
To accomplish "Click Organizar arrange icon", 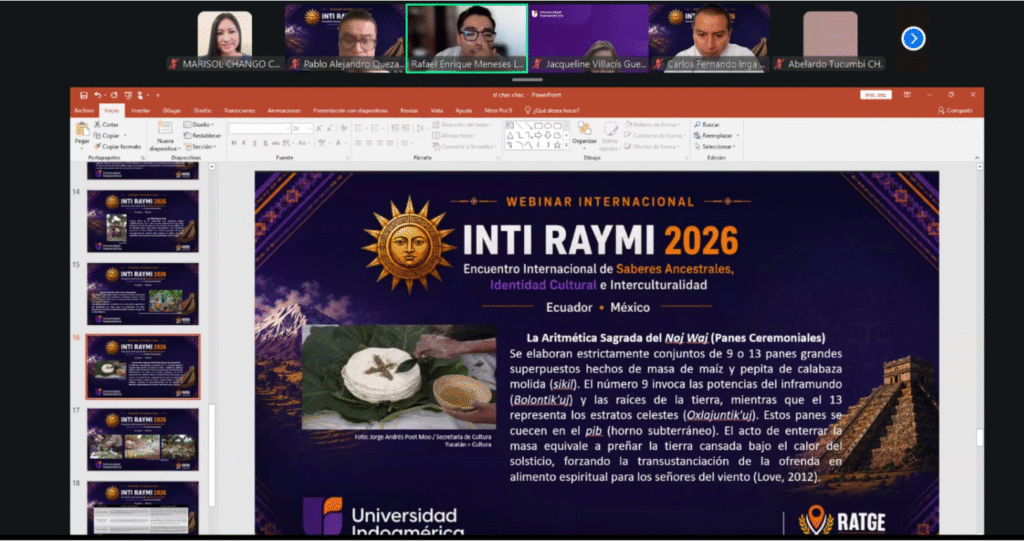I will click(584, 127).
